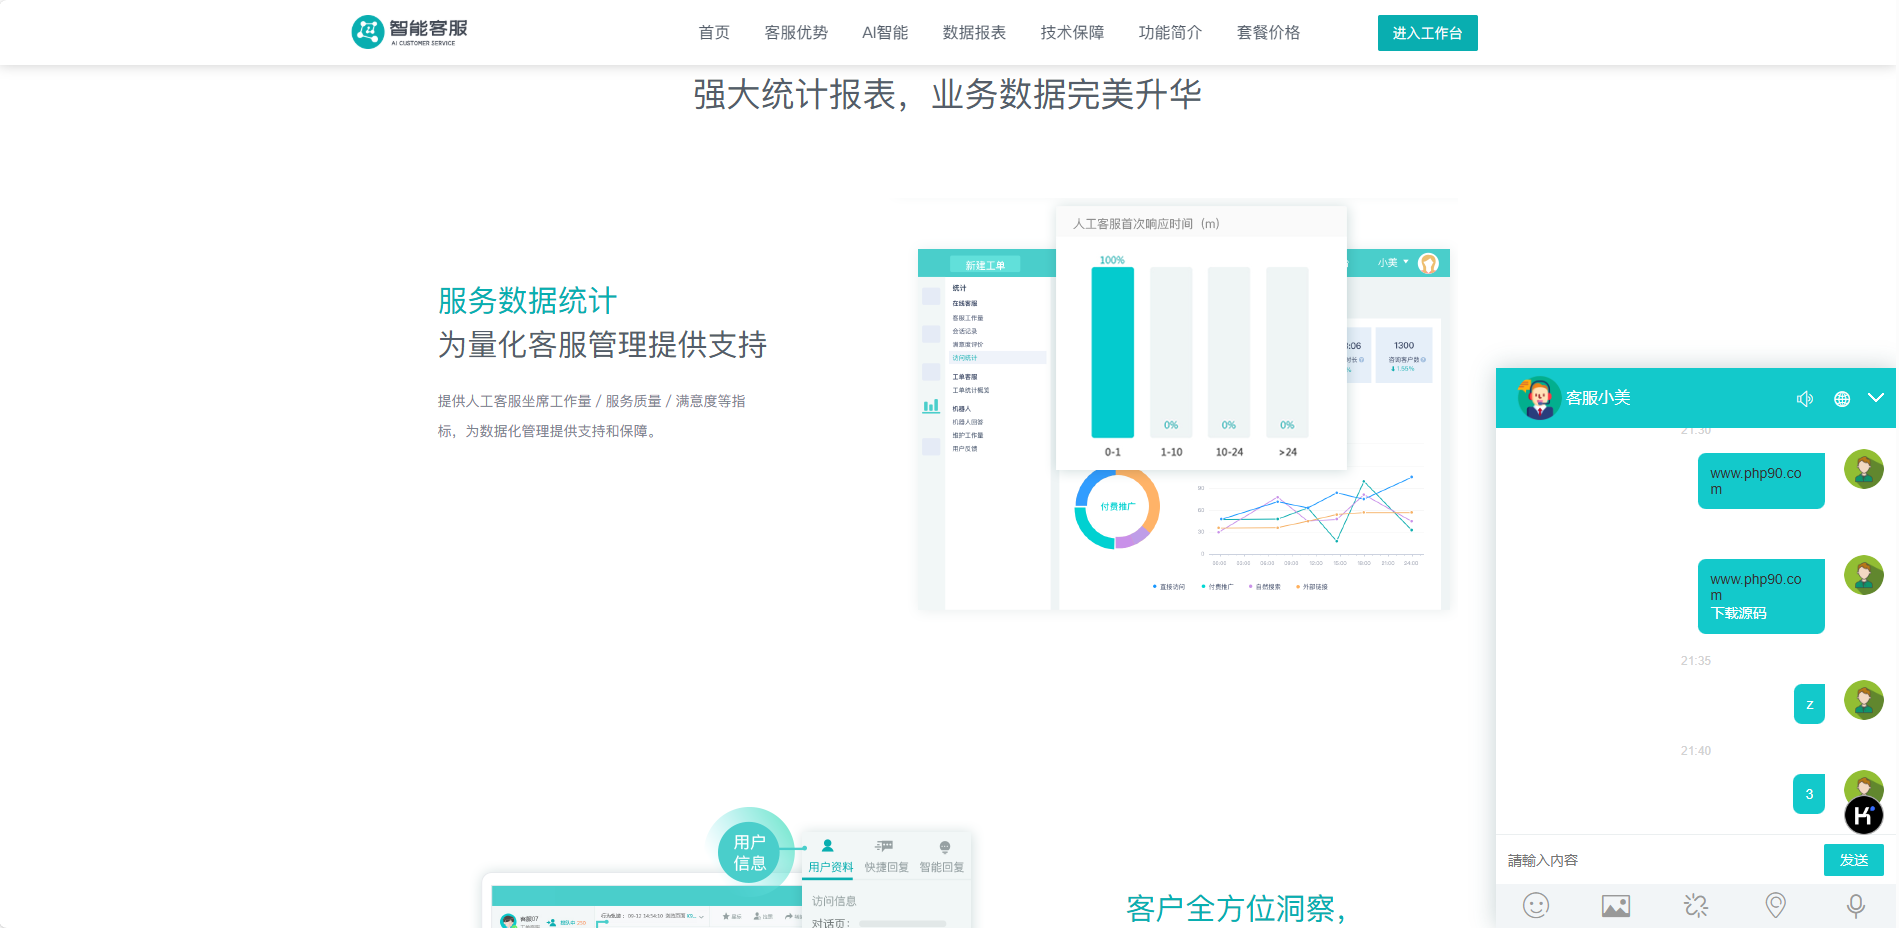
Task: Go to 套餐价格 in the navigation
Action: (1267, 33)
